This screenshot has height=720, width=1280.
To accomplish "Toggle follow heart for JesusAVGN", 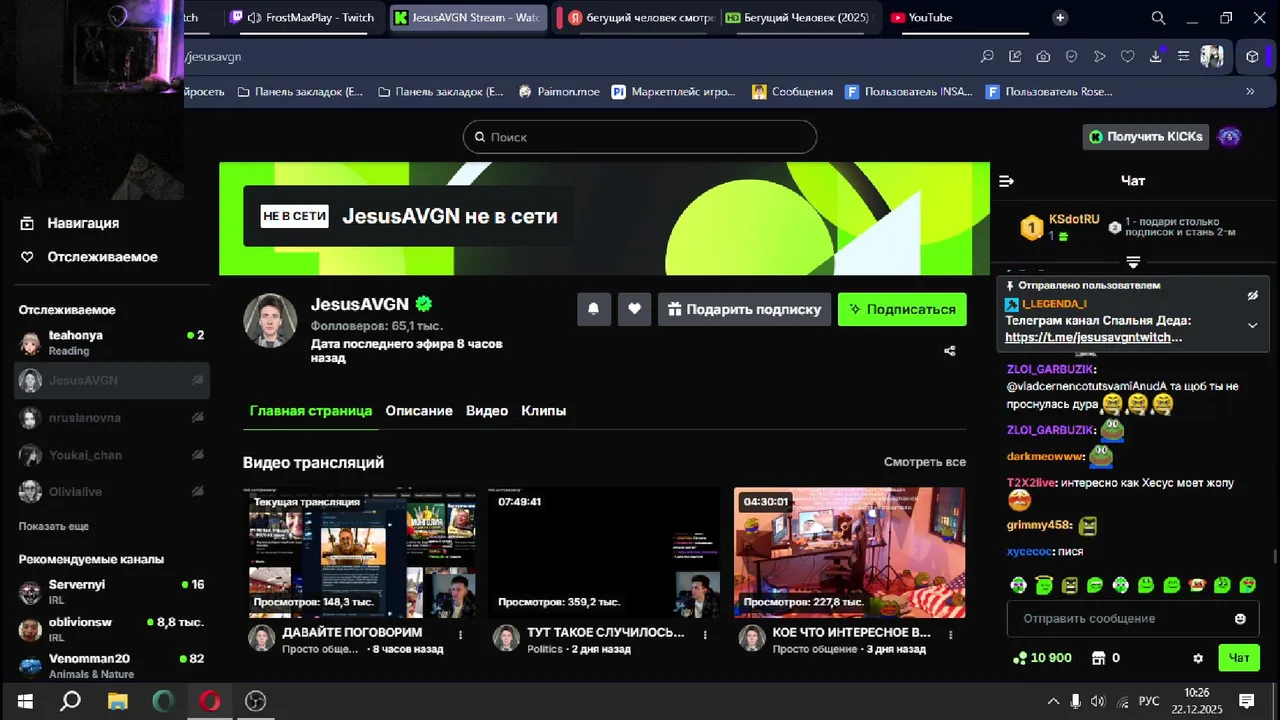I will 634,309.
